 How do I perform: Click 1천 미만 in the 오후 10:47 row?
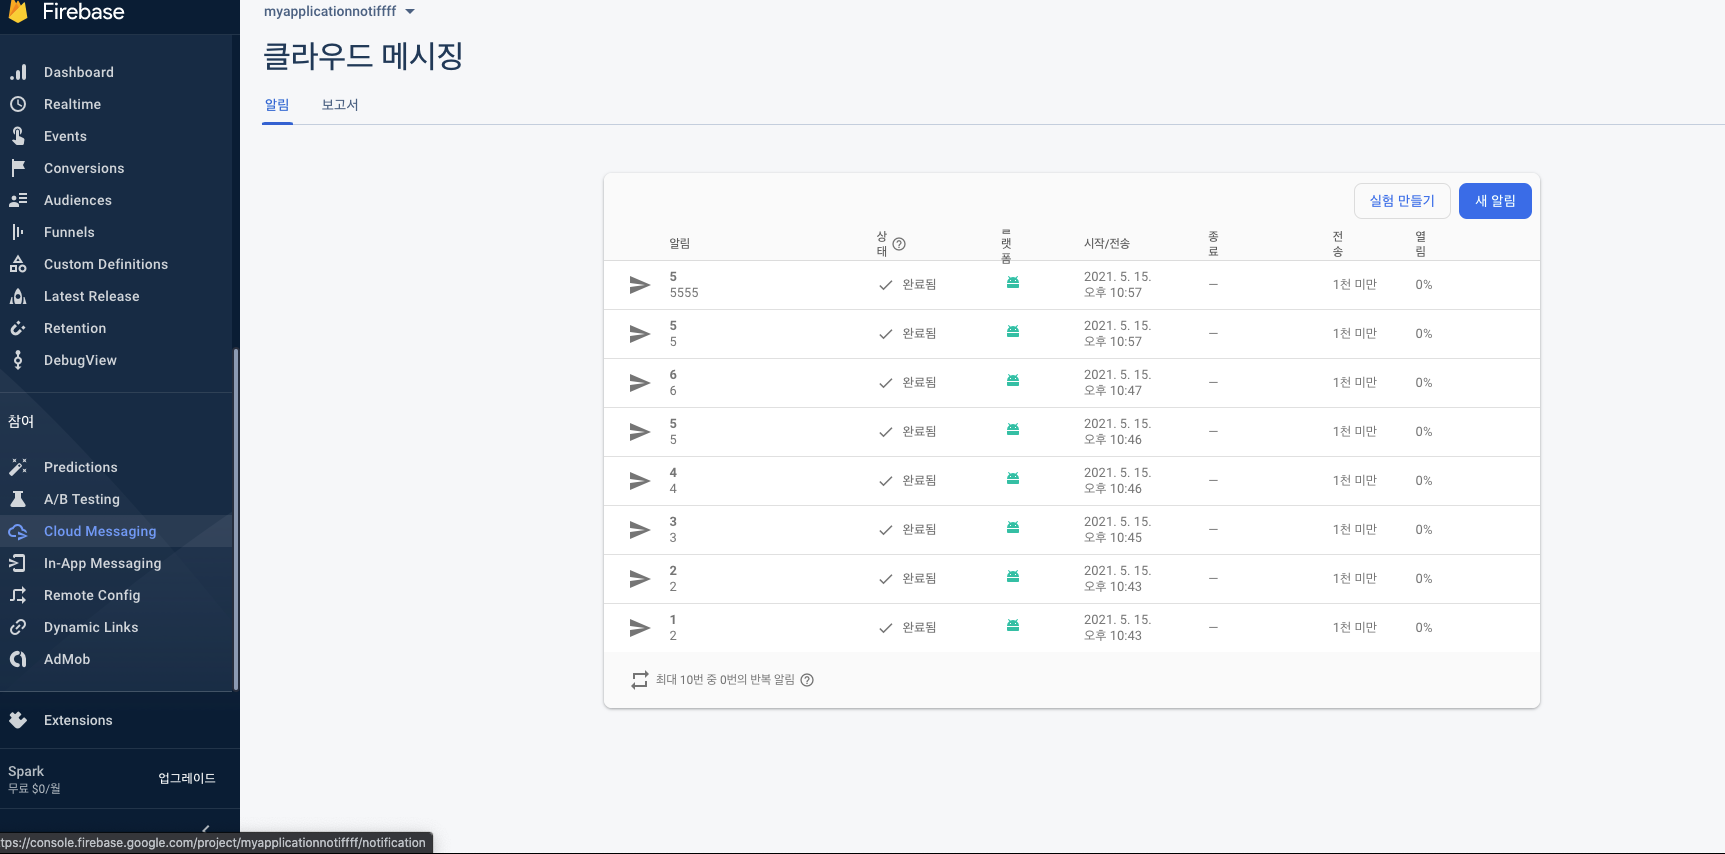1355,383
